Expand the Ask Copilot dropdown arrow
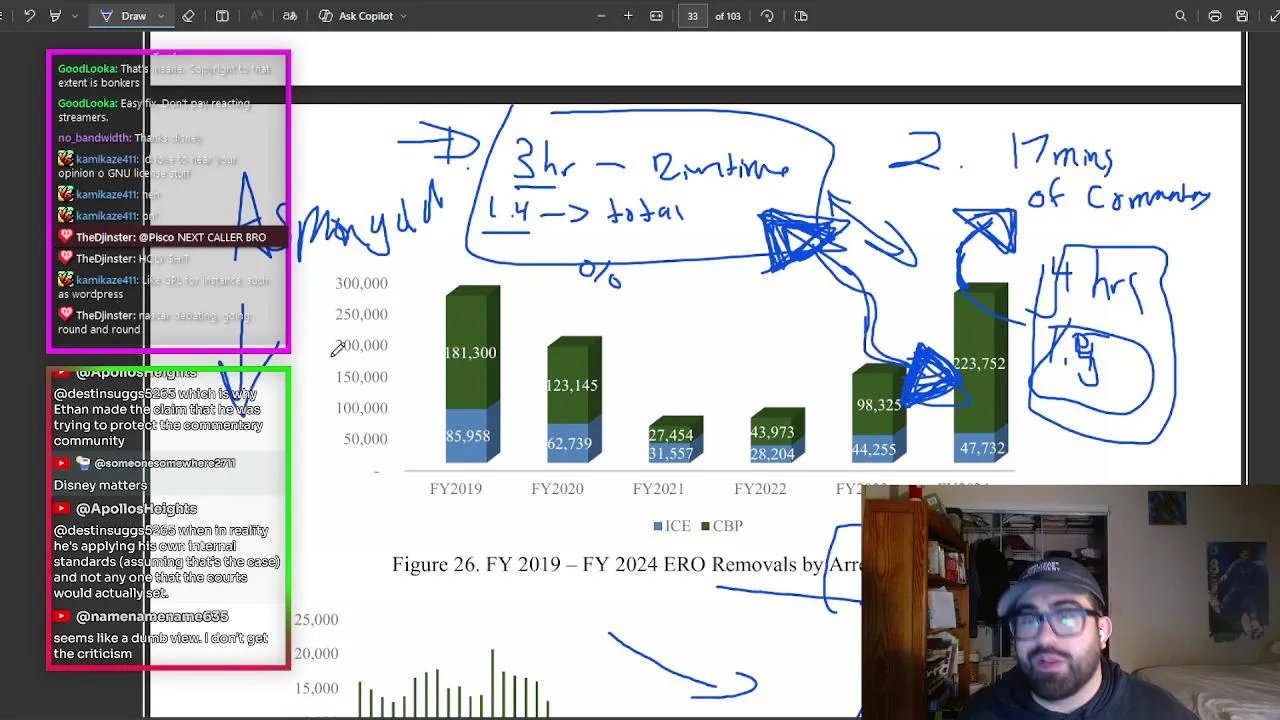 click(403, 16)
